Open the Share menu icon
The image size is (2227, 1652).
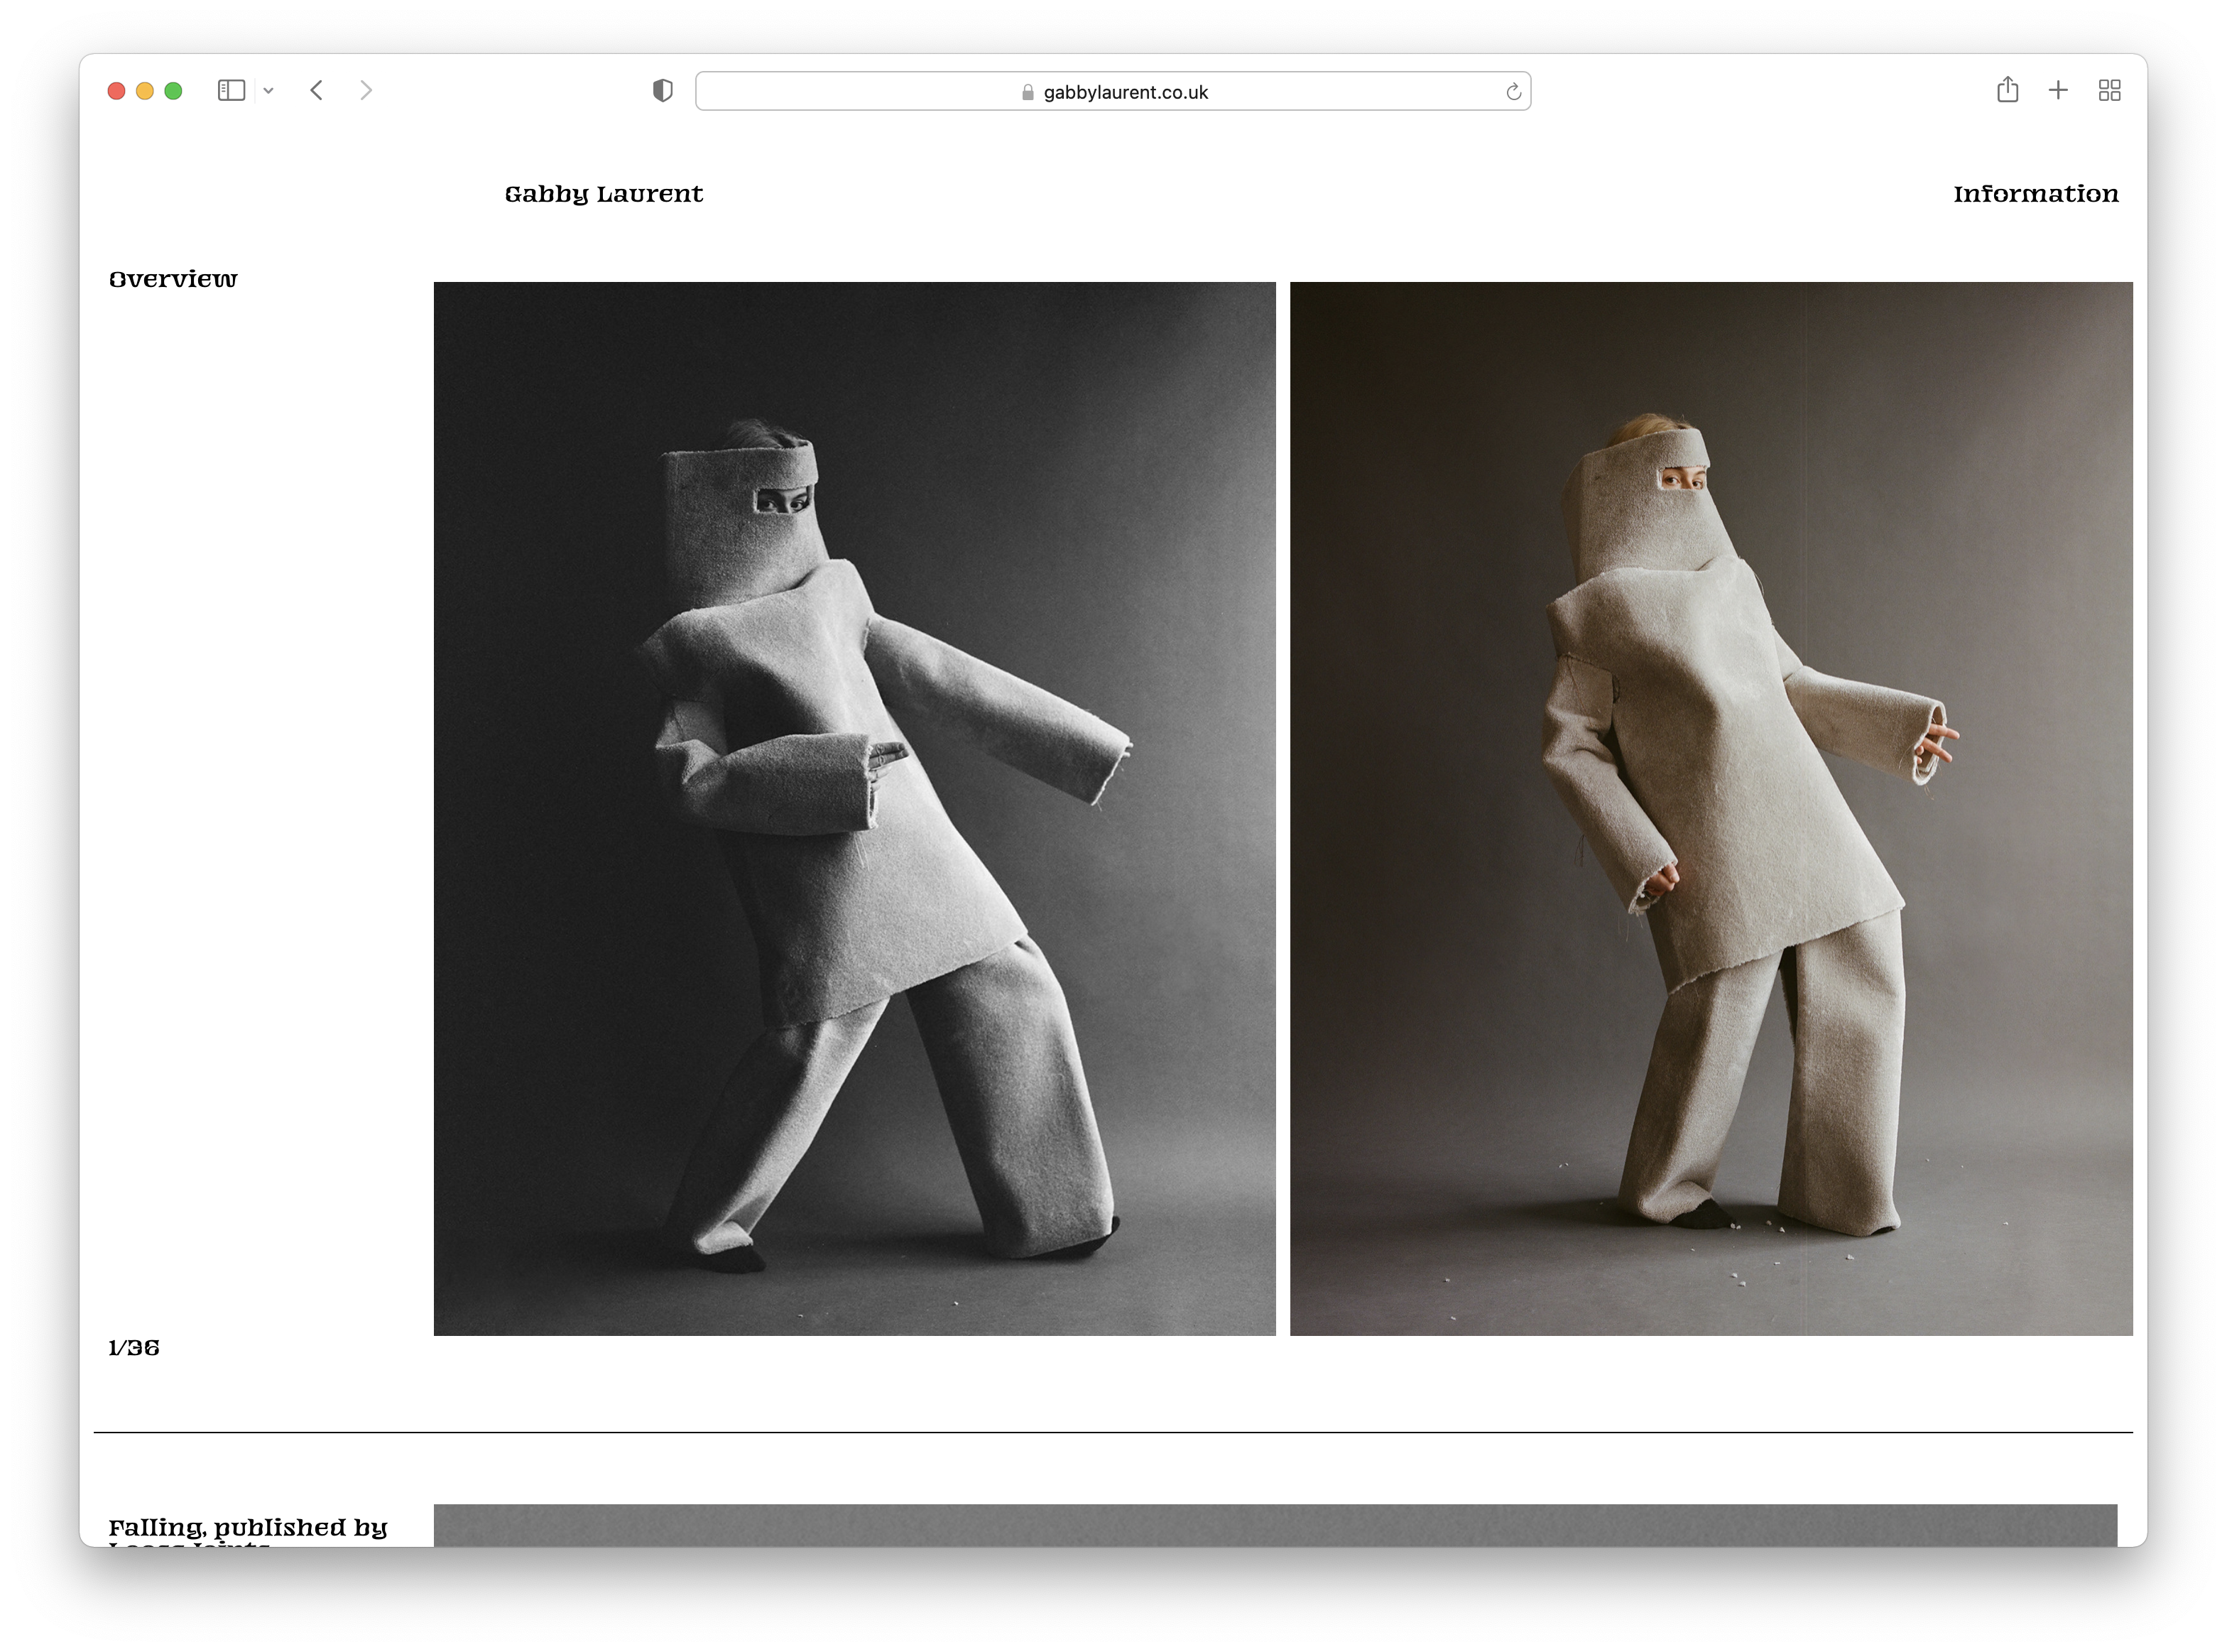[x=2007, y=90]
